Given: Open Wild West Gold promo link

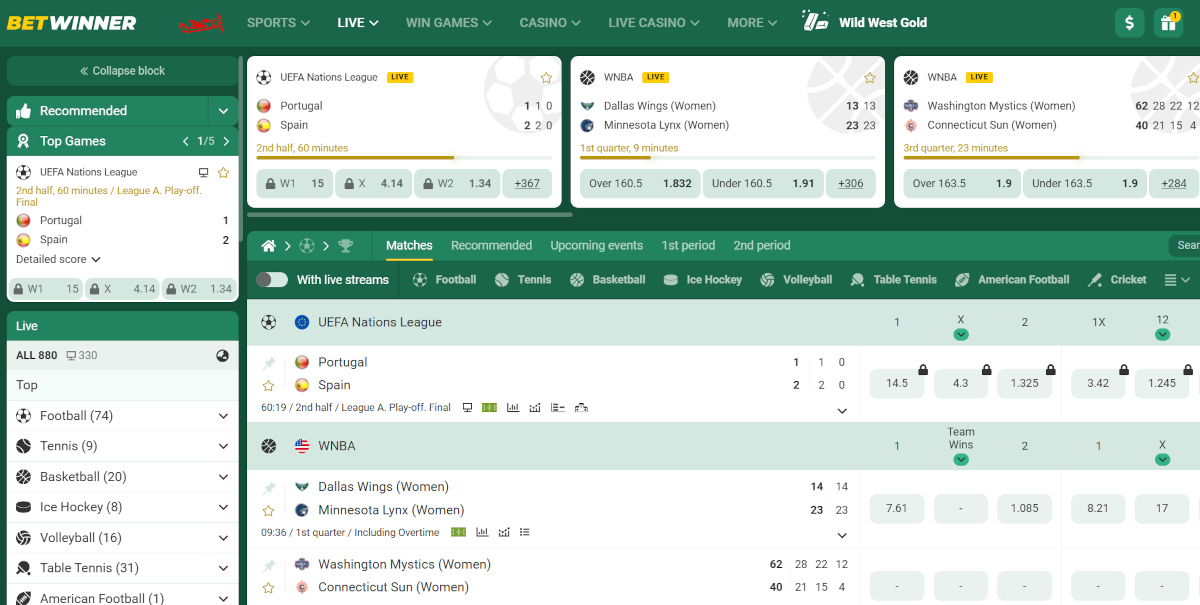Looking at the screenshot, I should (865, 22).
